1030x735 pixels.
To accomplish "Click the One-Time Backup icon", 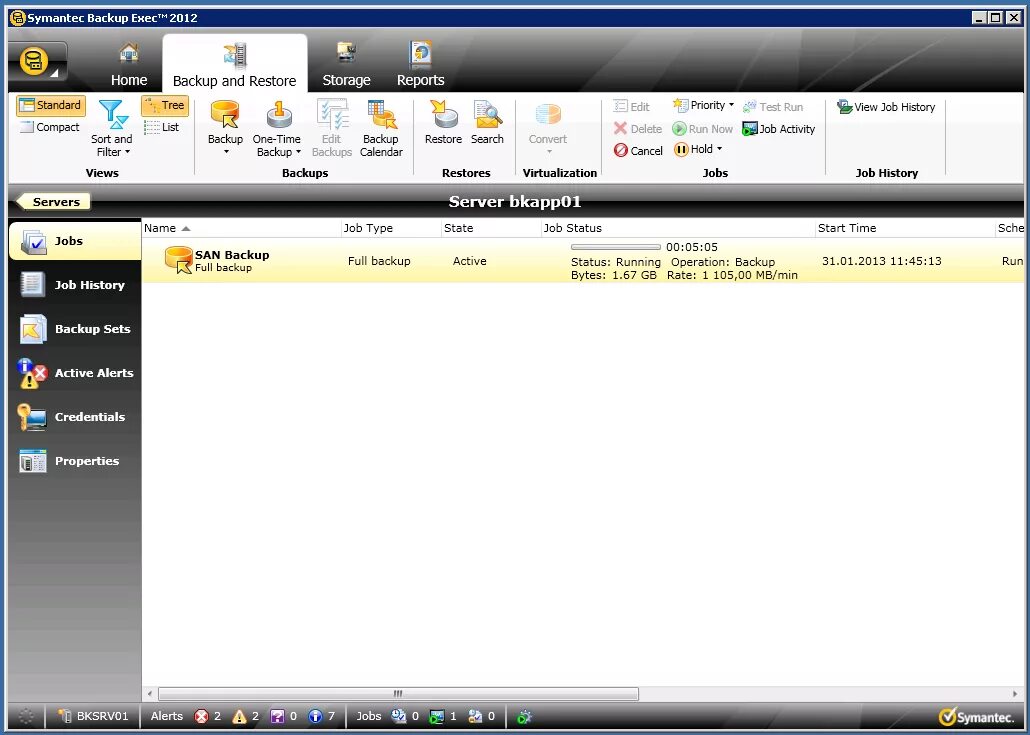I will (279, 114).
